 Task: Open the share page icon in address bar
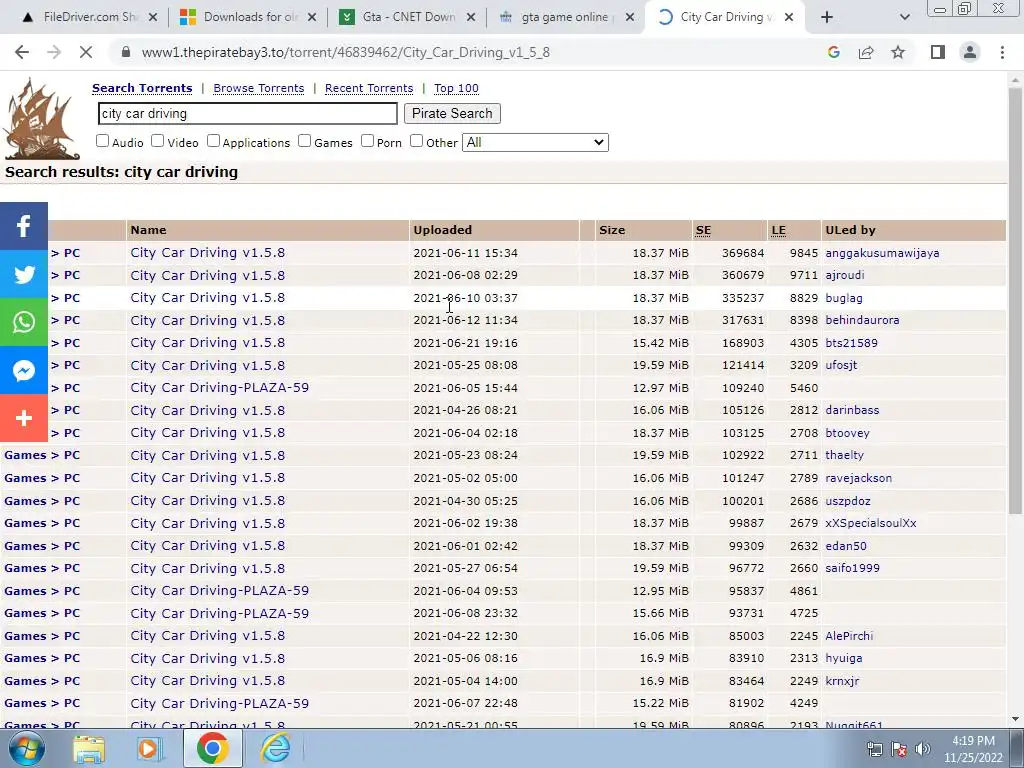(866, 52)
